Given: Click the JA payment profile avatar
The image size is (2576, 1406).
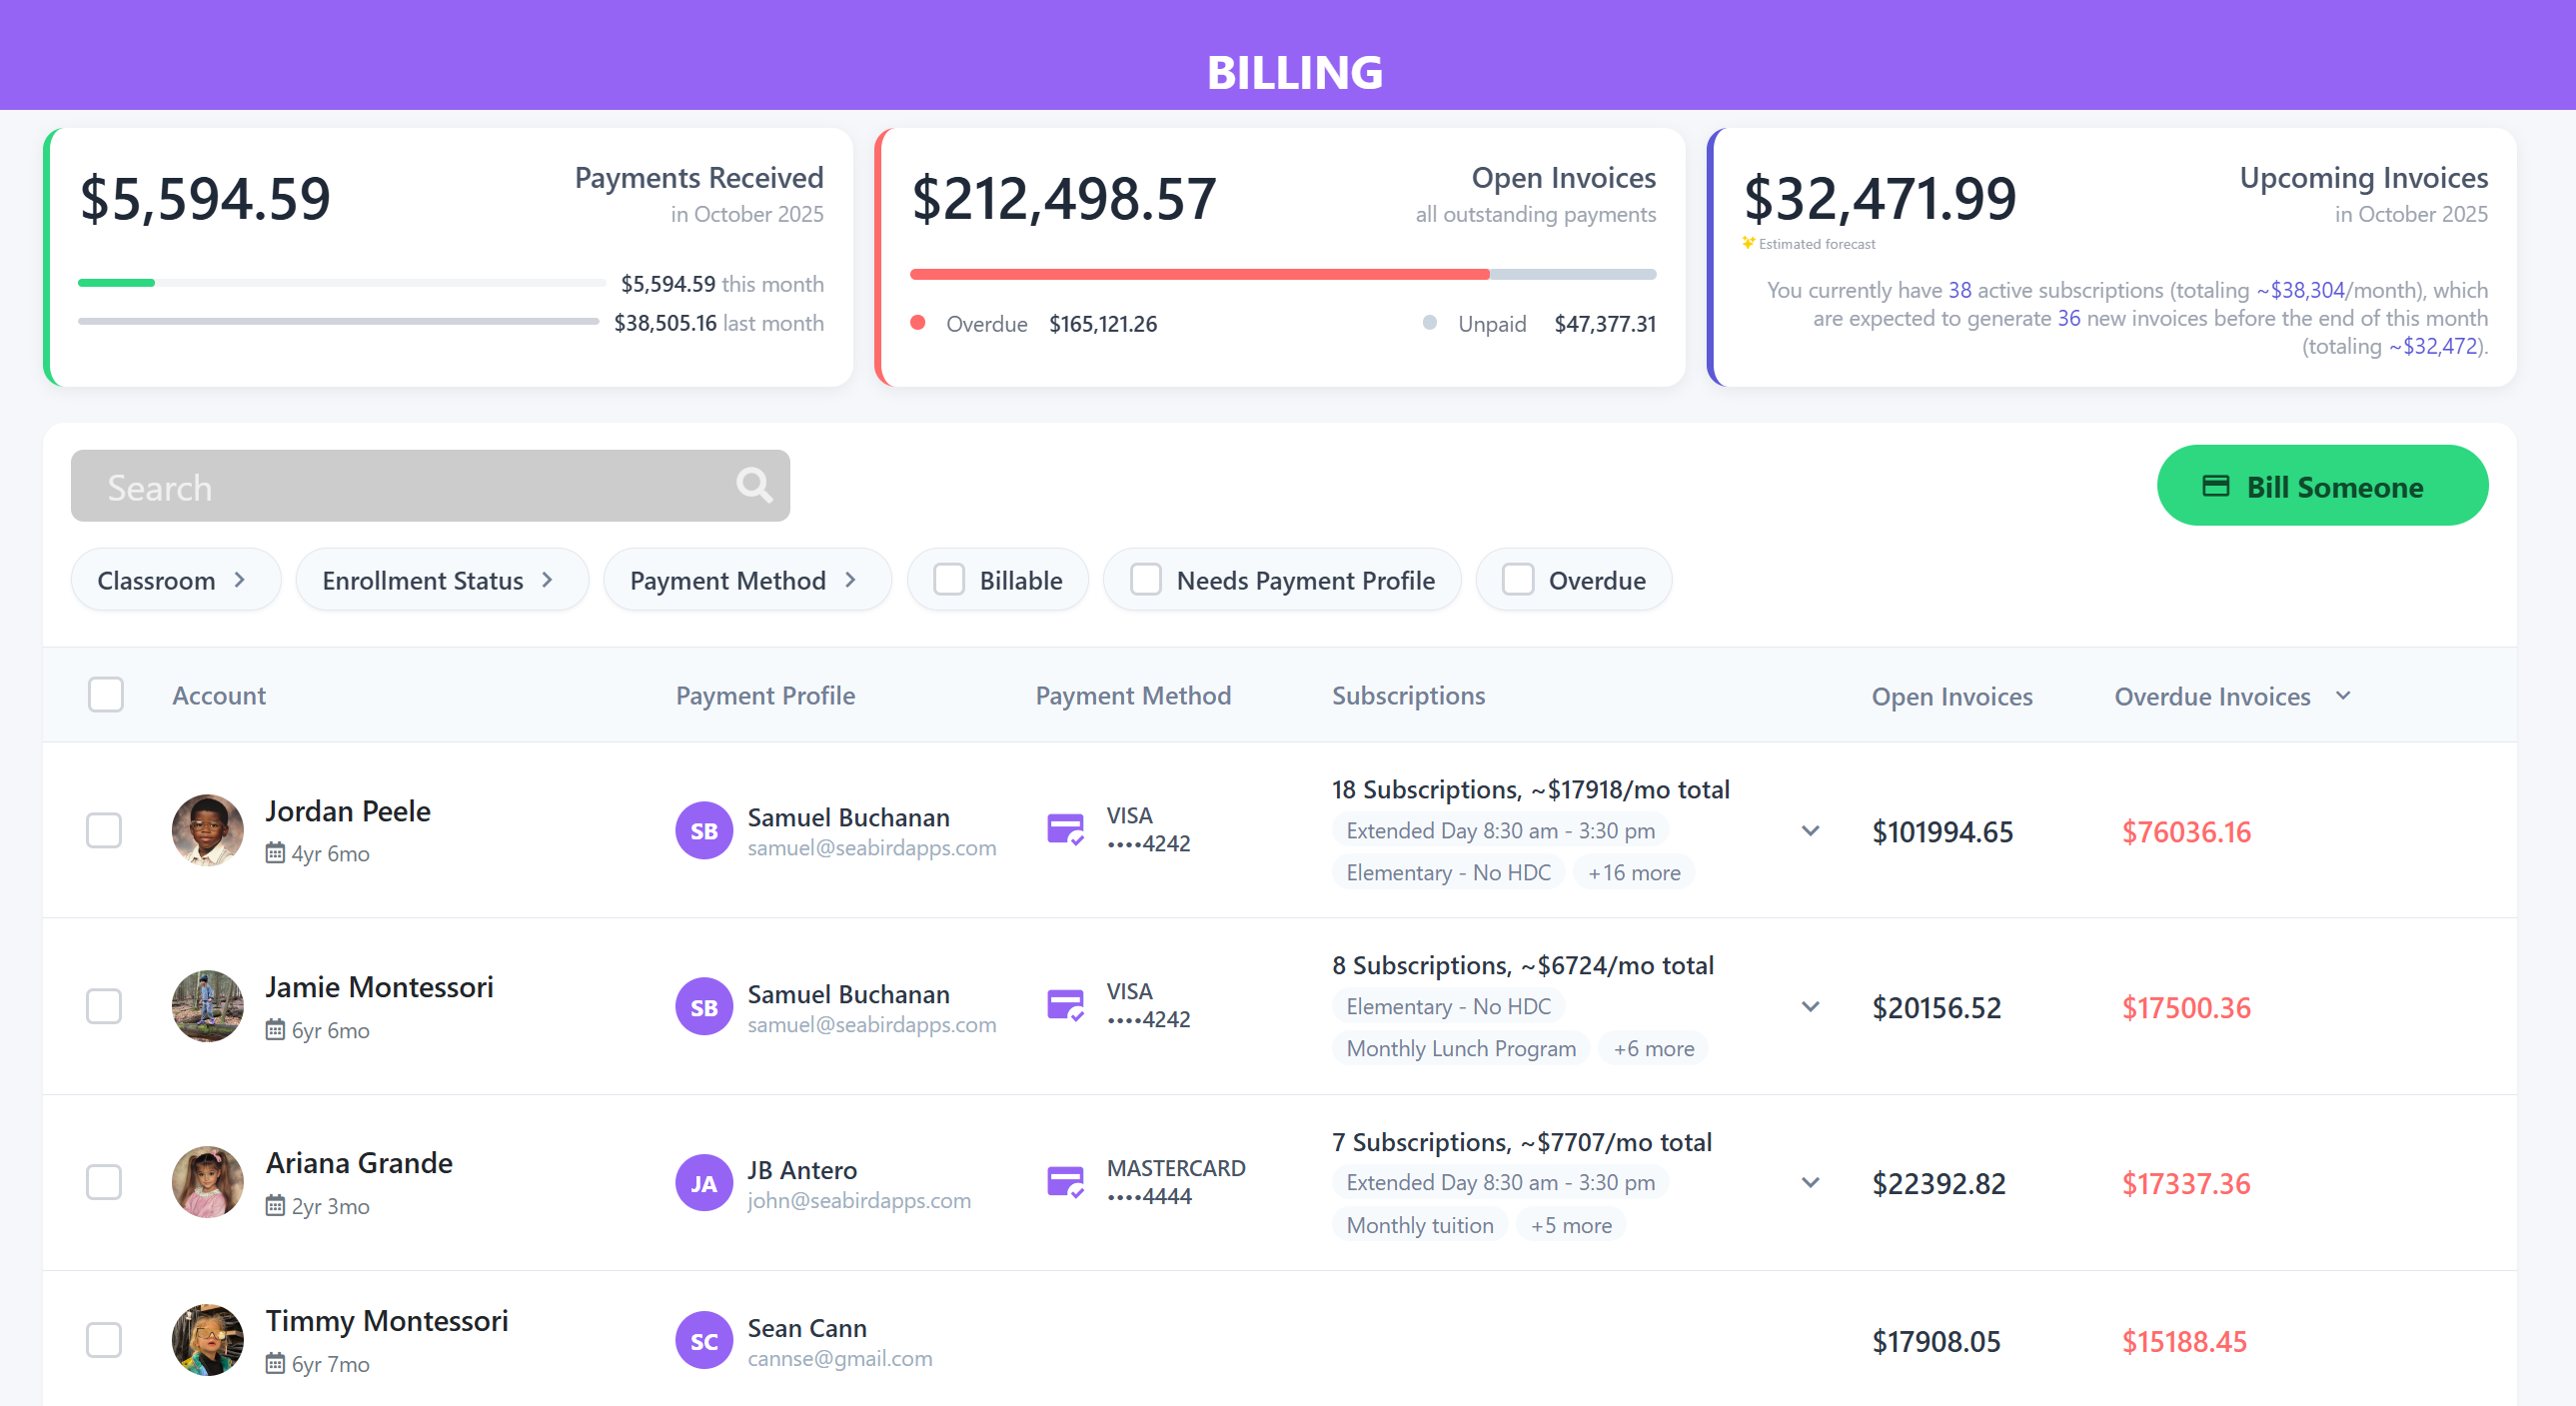Looking at the screenshot, I should point(704,1182).
